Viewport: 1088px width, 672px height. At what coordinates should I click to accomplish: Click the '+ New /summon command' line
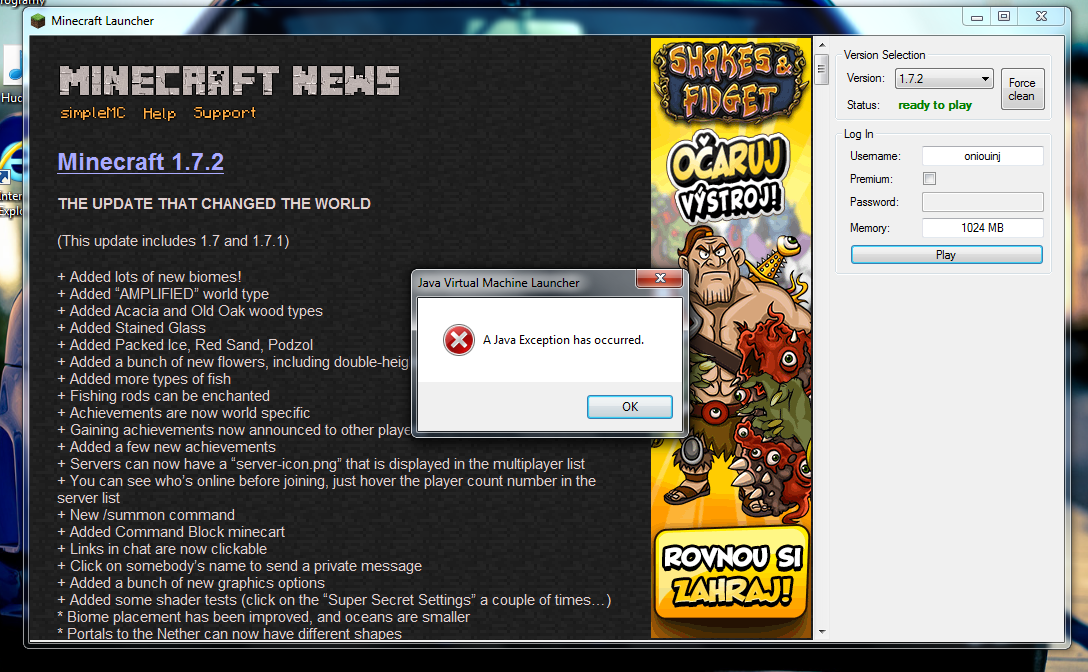pyautogui.click(x=146, y=515)
